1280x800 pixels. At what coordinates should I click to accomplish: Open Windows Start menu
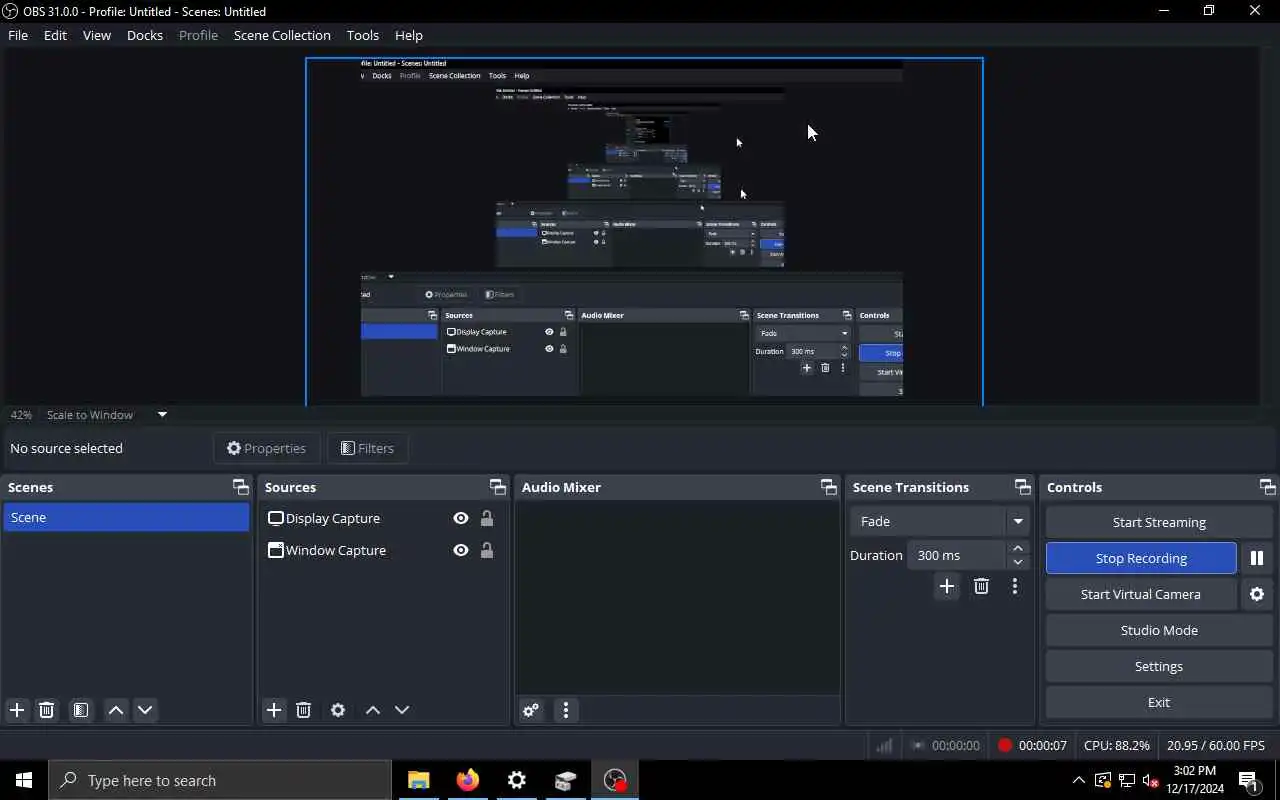[24, 780]
